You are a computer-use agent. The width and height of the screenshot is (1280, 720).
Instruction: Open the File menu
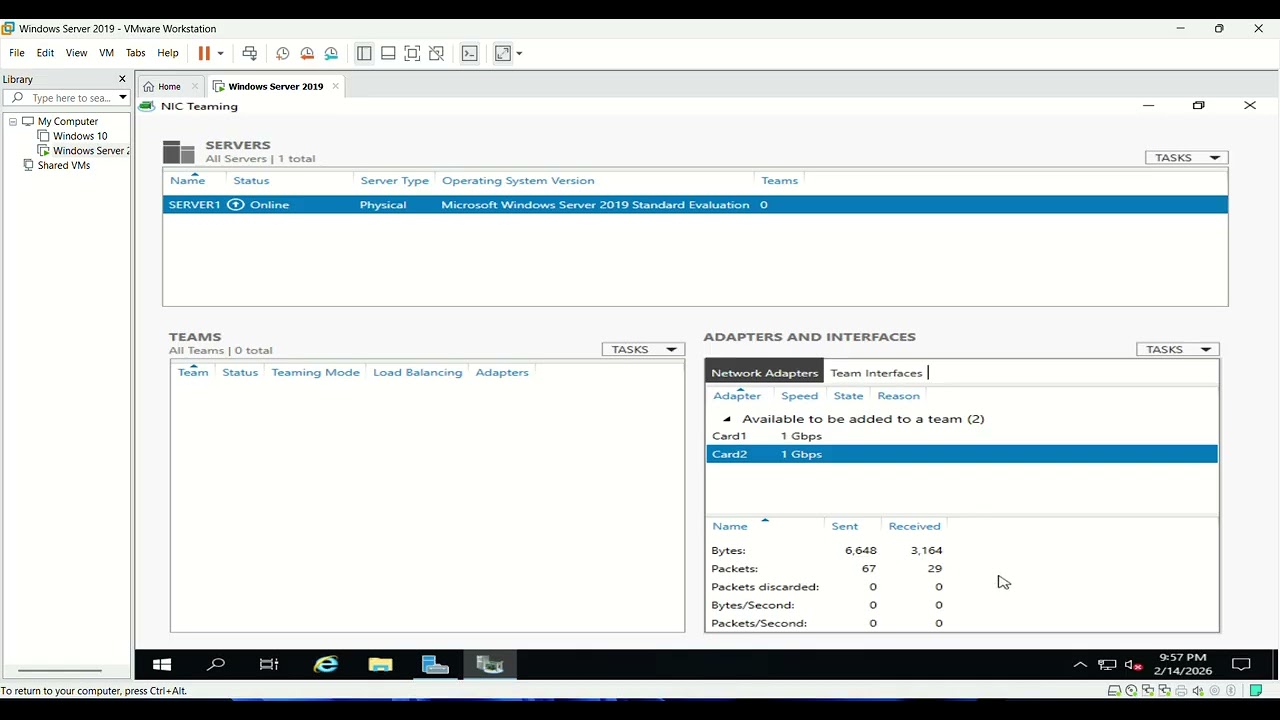(17, 53)
